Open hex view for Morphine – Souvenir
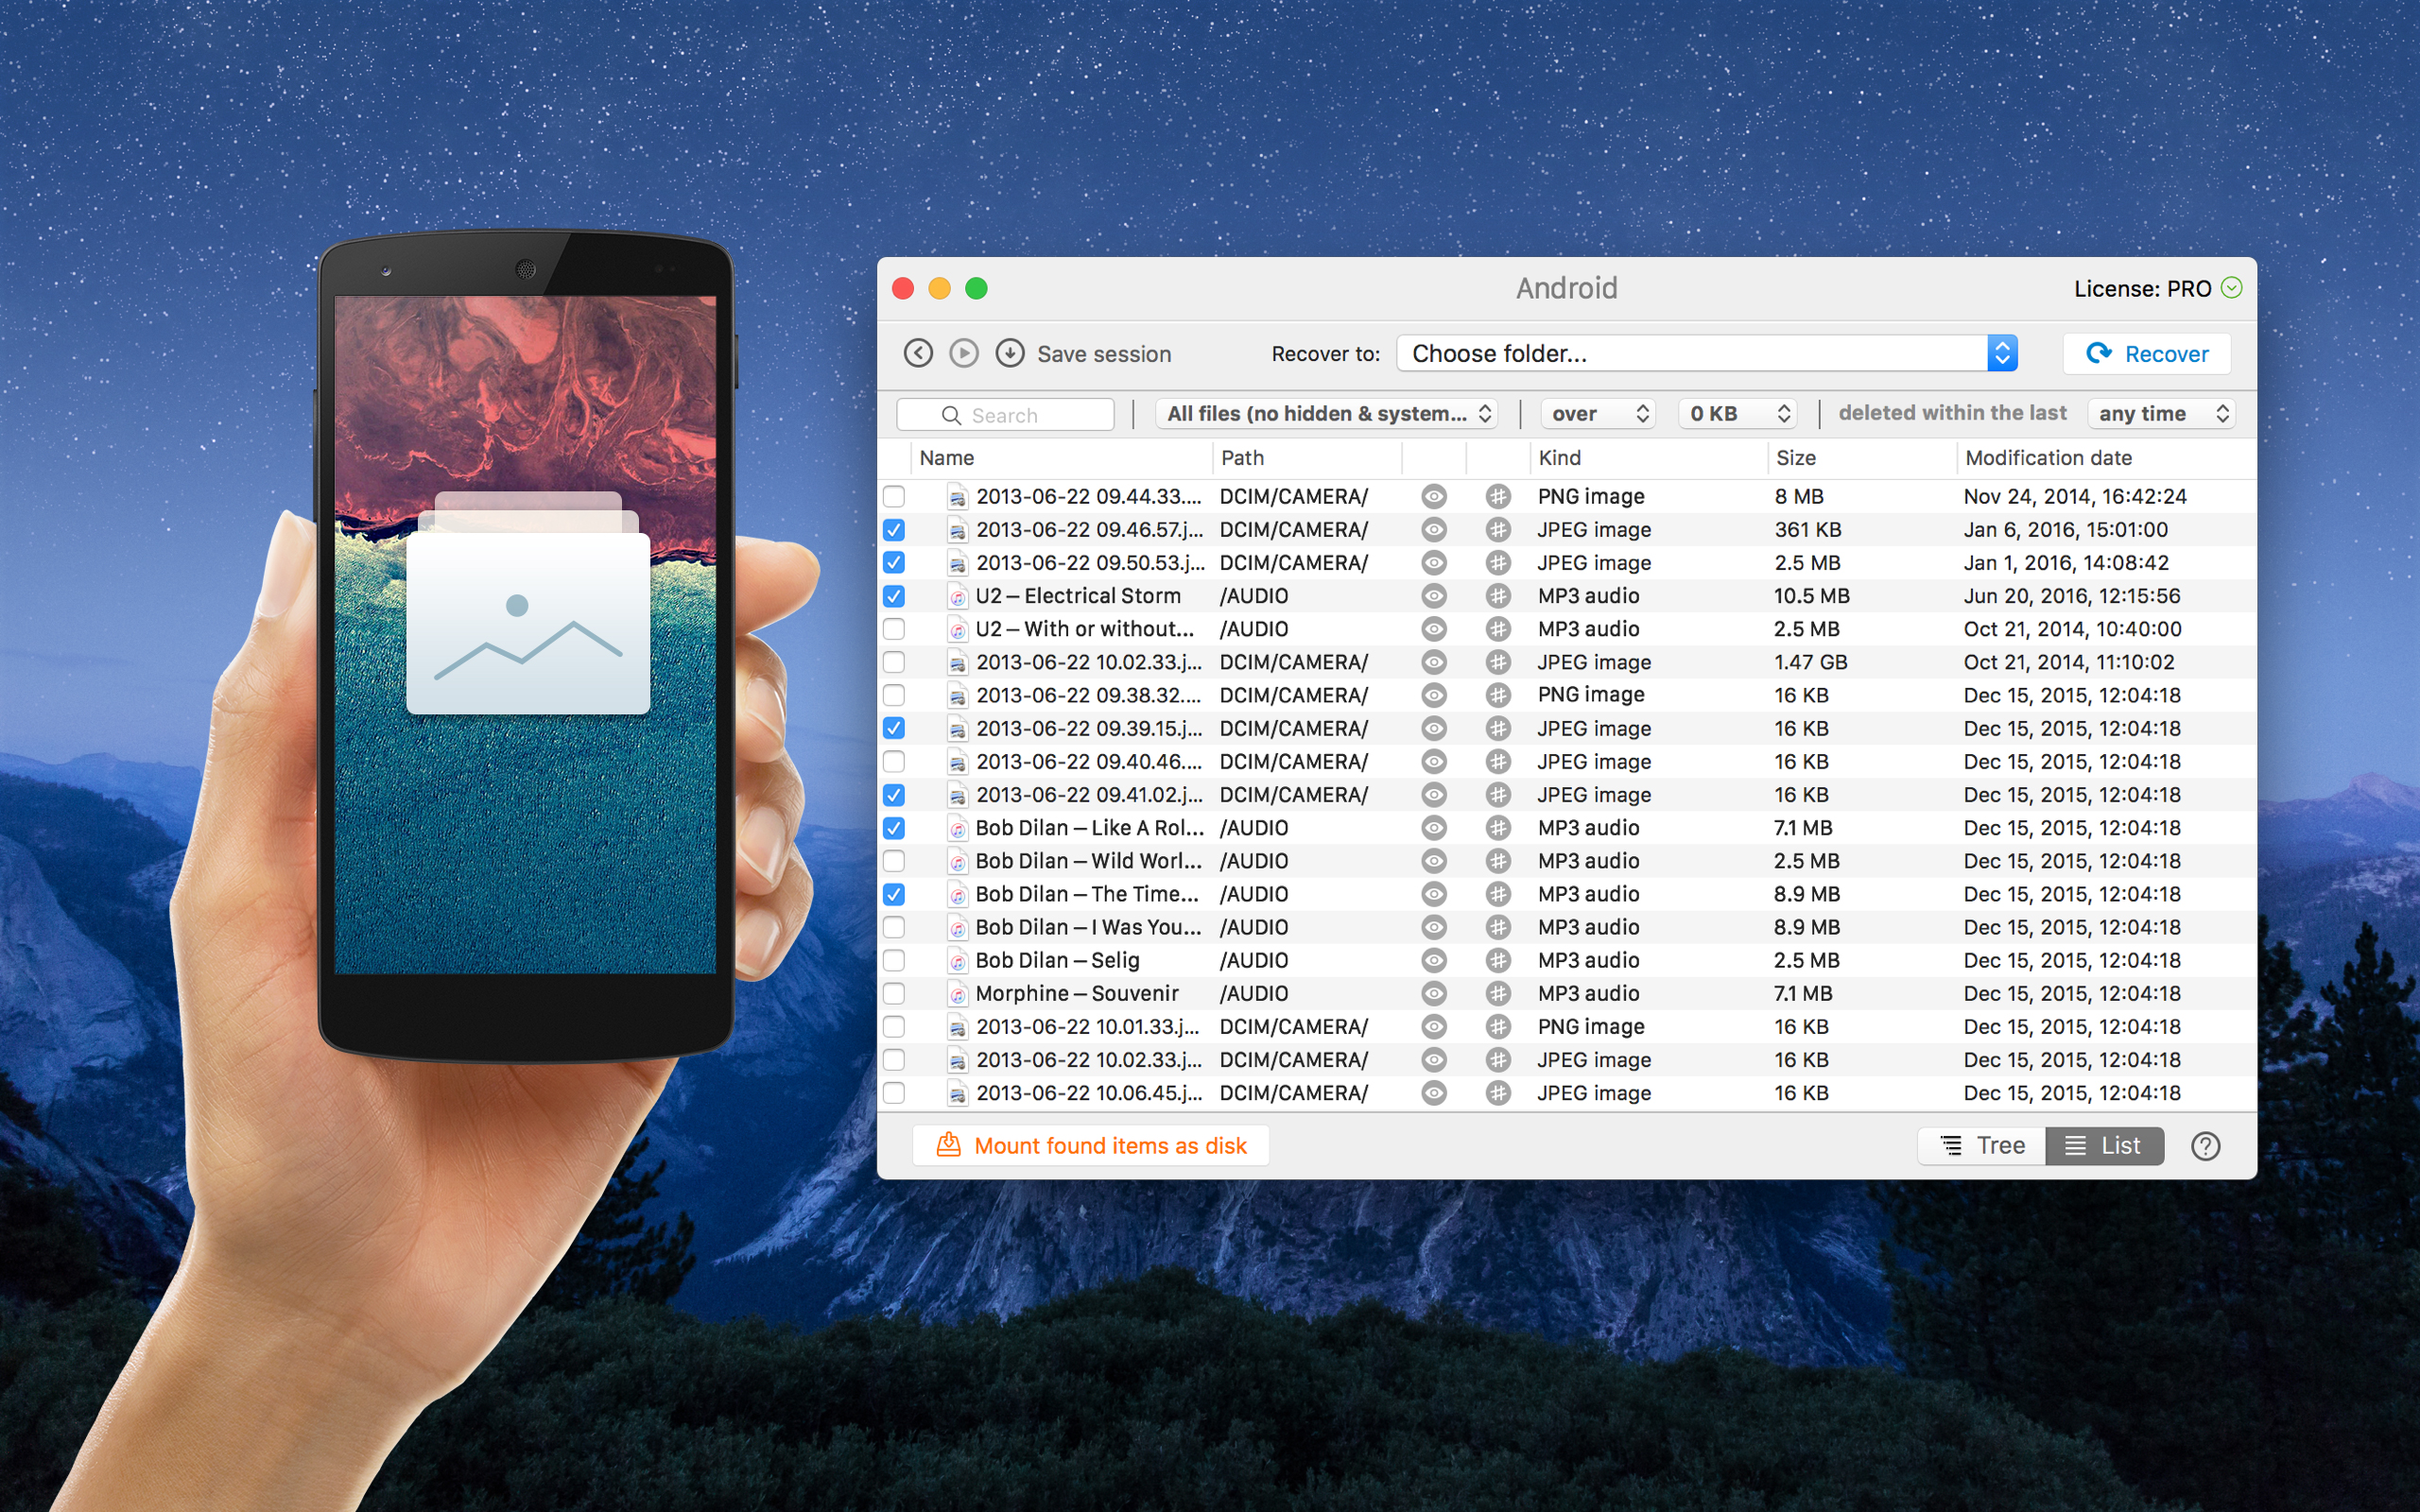Viewport: 2420px width, 1512px height. click(x=1497, y=993)
